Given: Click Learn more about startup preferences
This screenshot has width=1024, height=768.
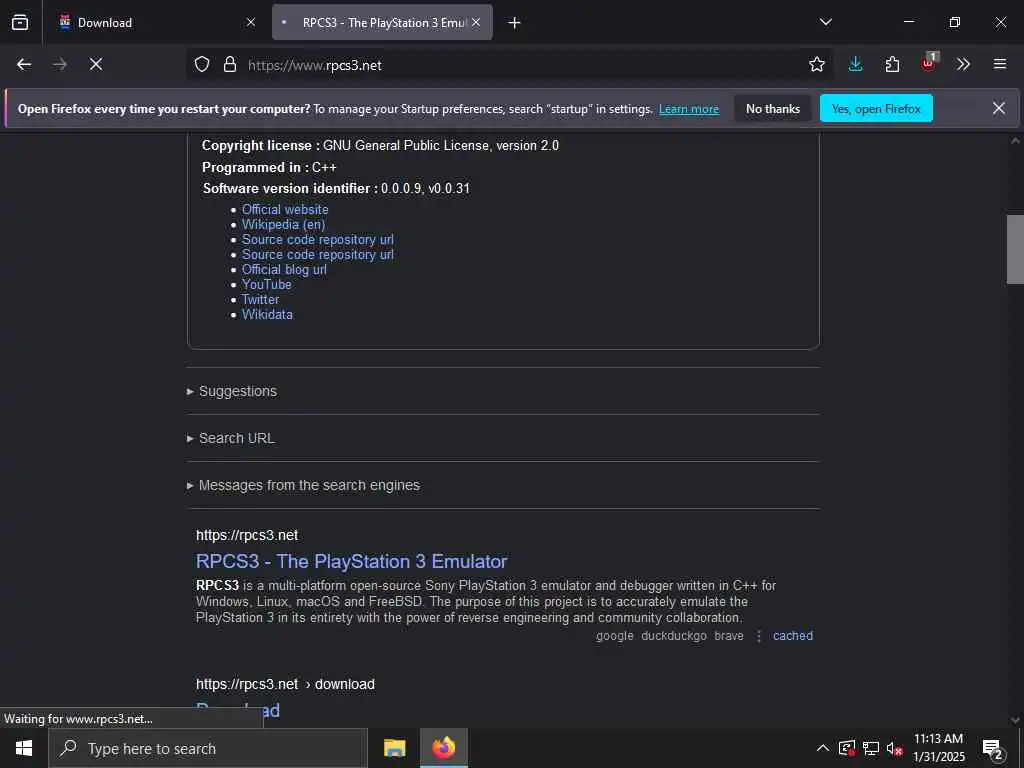Looking at the screenshot, I should pos(689,109).
